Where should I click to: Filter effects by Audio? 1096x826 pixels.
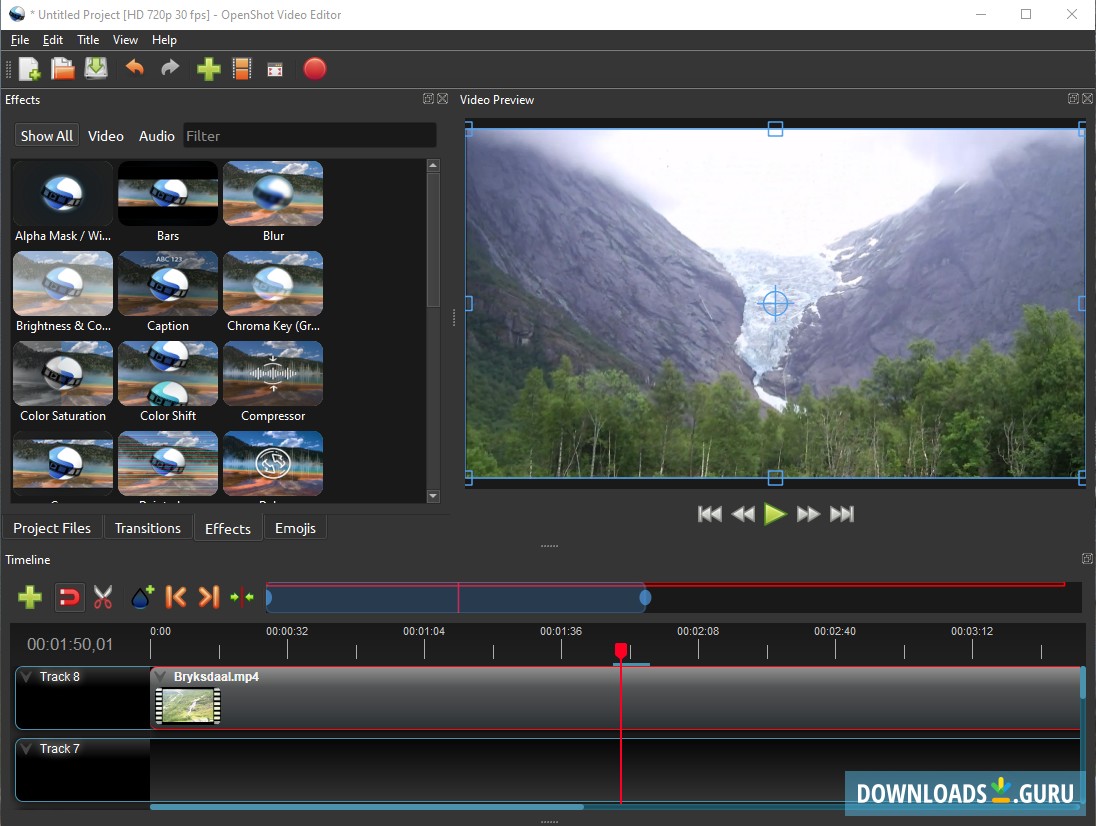tap(156, 136)
